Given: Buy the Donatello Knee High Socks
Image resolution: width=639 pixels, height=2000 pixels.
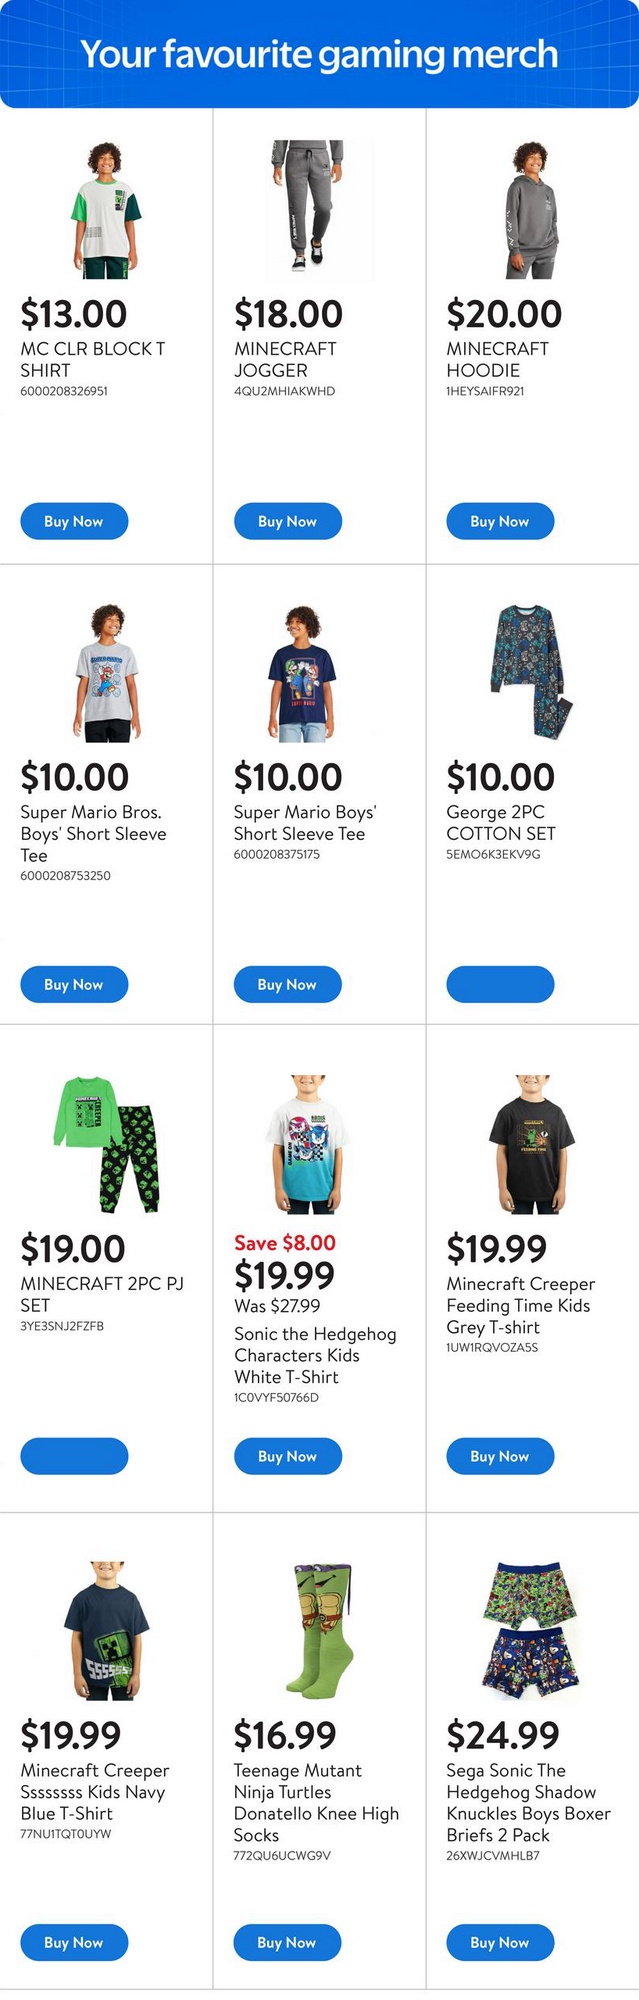Looking at the screenshot, I should tap(288, 1942).
